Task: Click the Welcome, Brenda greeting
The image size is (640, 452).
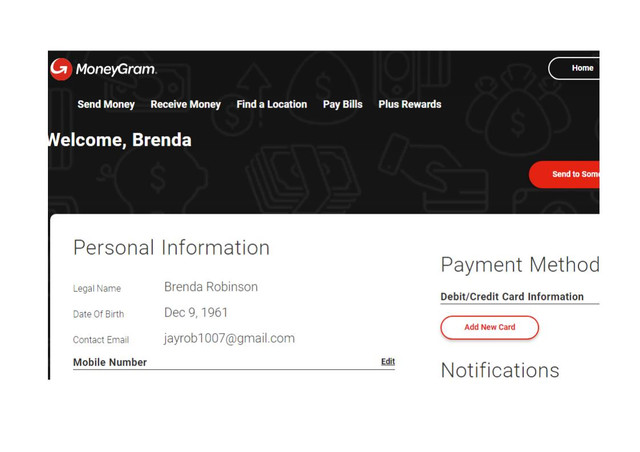Action: click(x=120, y=140)
